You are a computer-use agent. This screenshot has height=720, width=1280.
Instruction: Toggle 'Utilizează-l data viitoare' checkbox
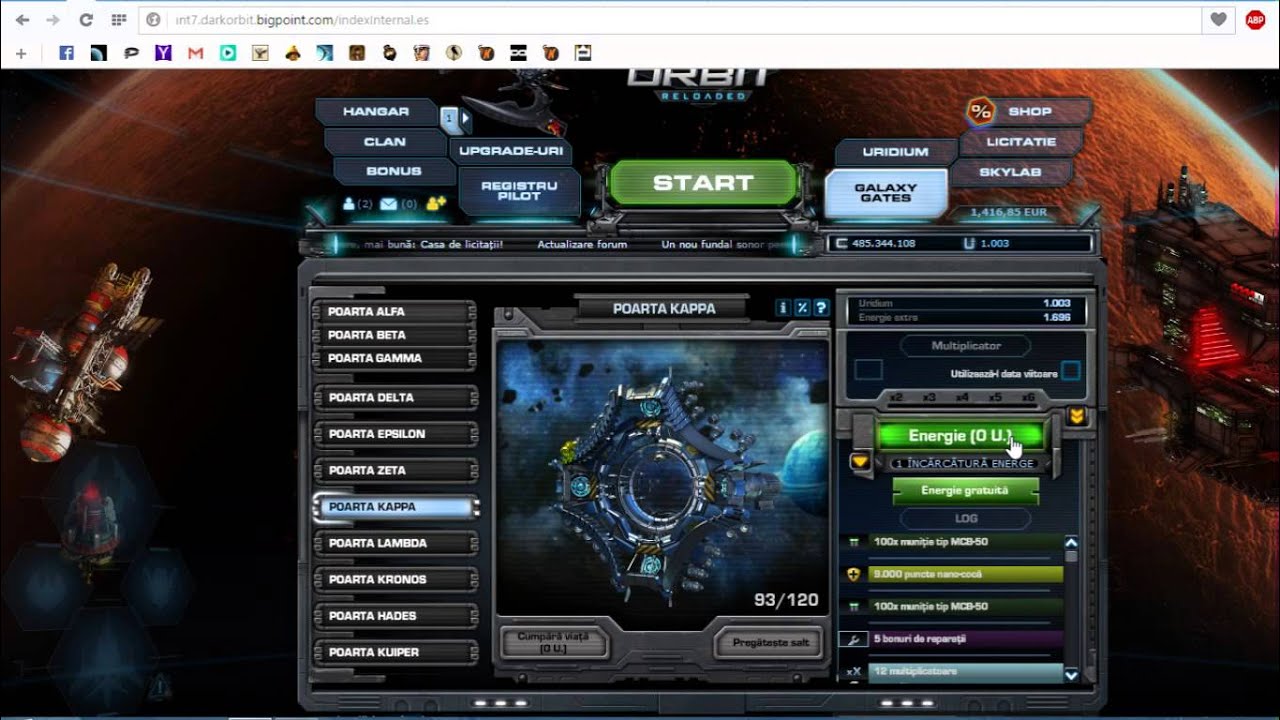click(x=1071, y=372)
